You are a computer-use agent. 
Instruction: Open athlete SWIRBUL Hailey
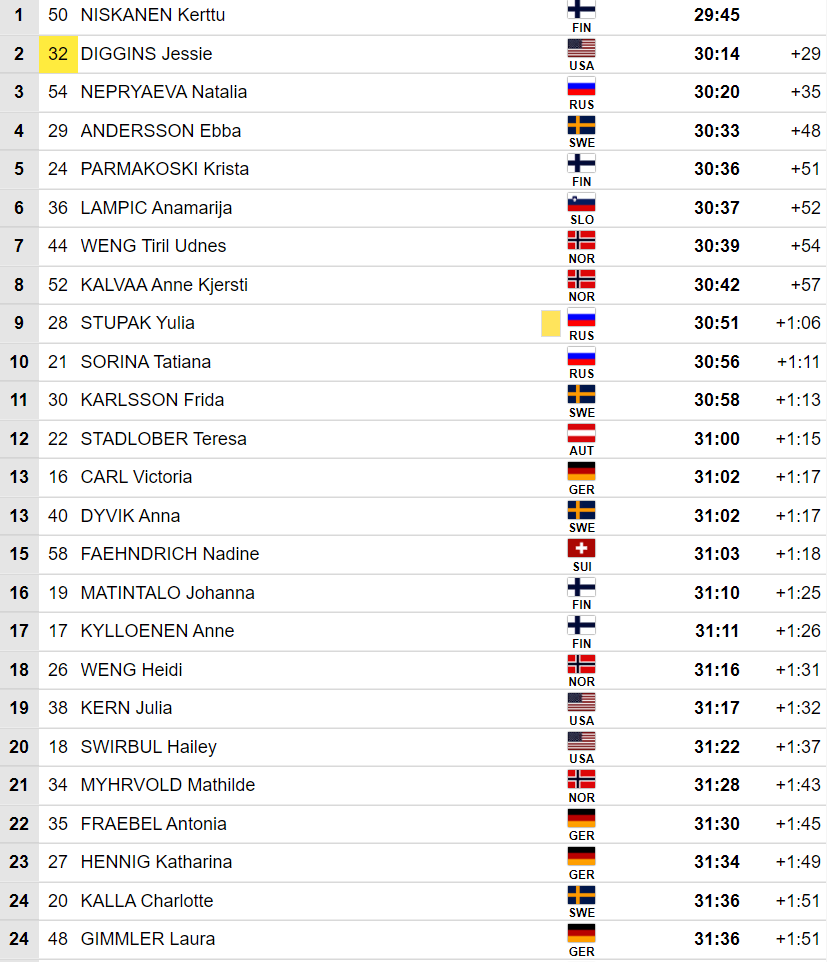148,747
